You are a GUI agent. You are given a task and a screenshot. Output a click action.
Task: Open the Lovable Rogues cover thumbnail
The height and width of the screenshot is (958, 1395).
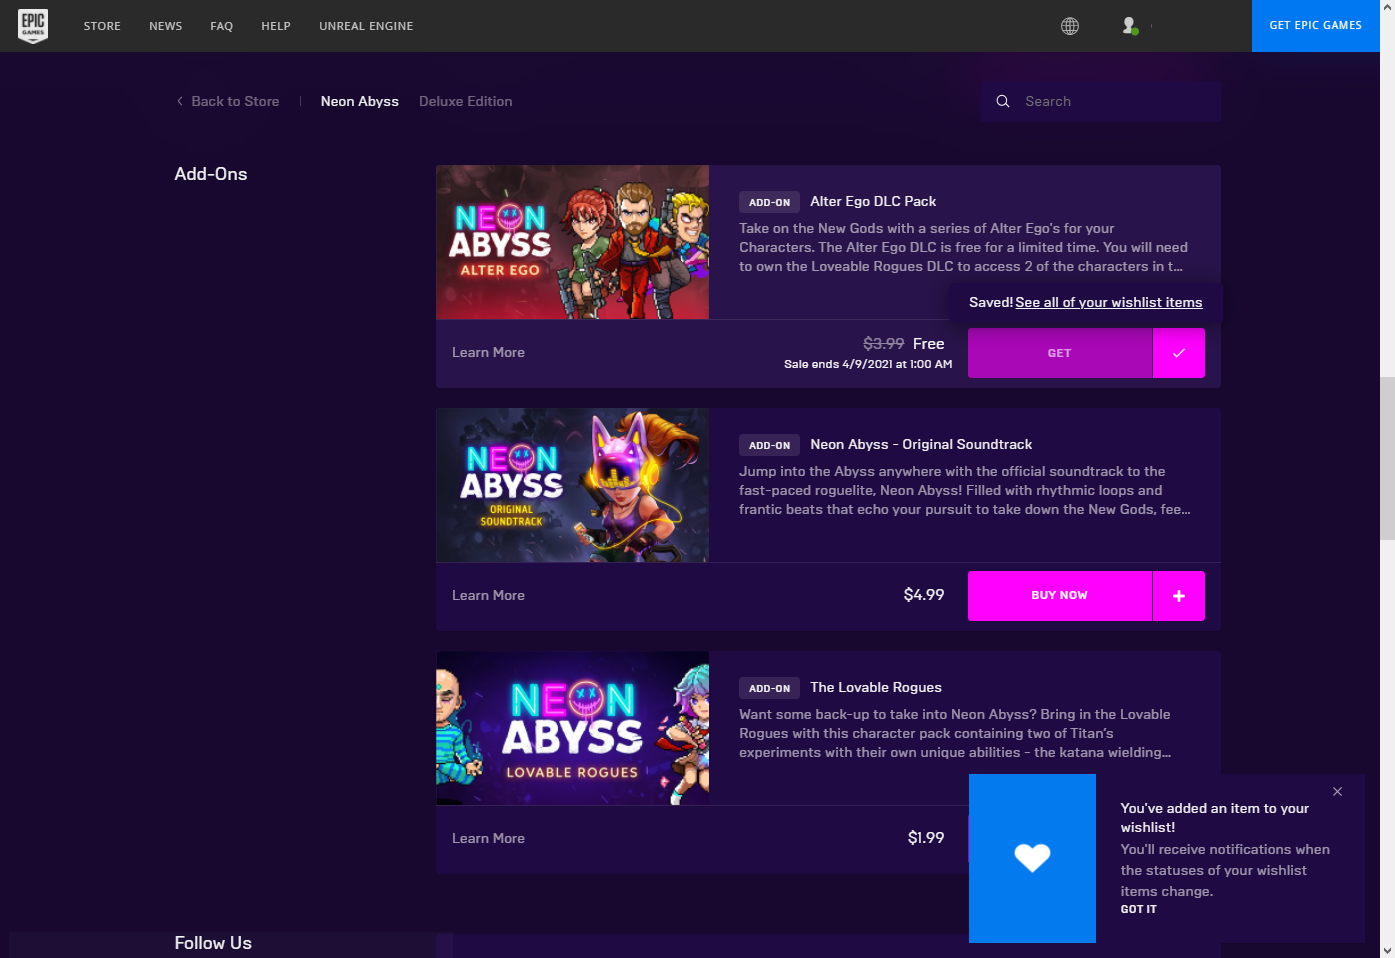[x=573, y=728]
